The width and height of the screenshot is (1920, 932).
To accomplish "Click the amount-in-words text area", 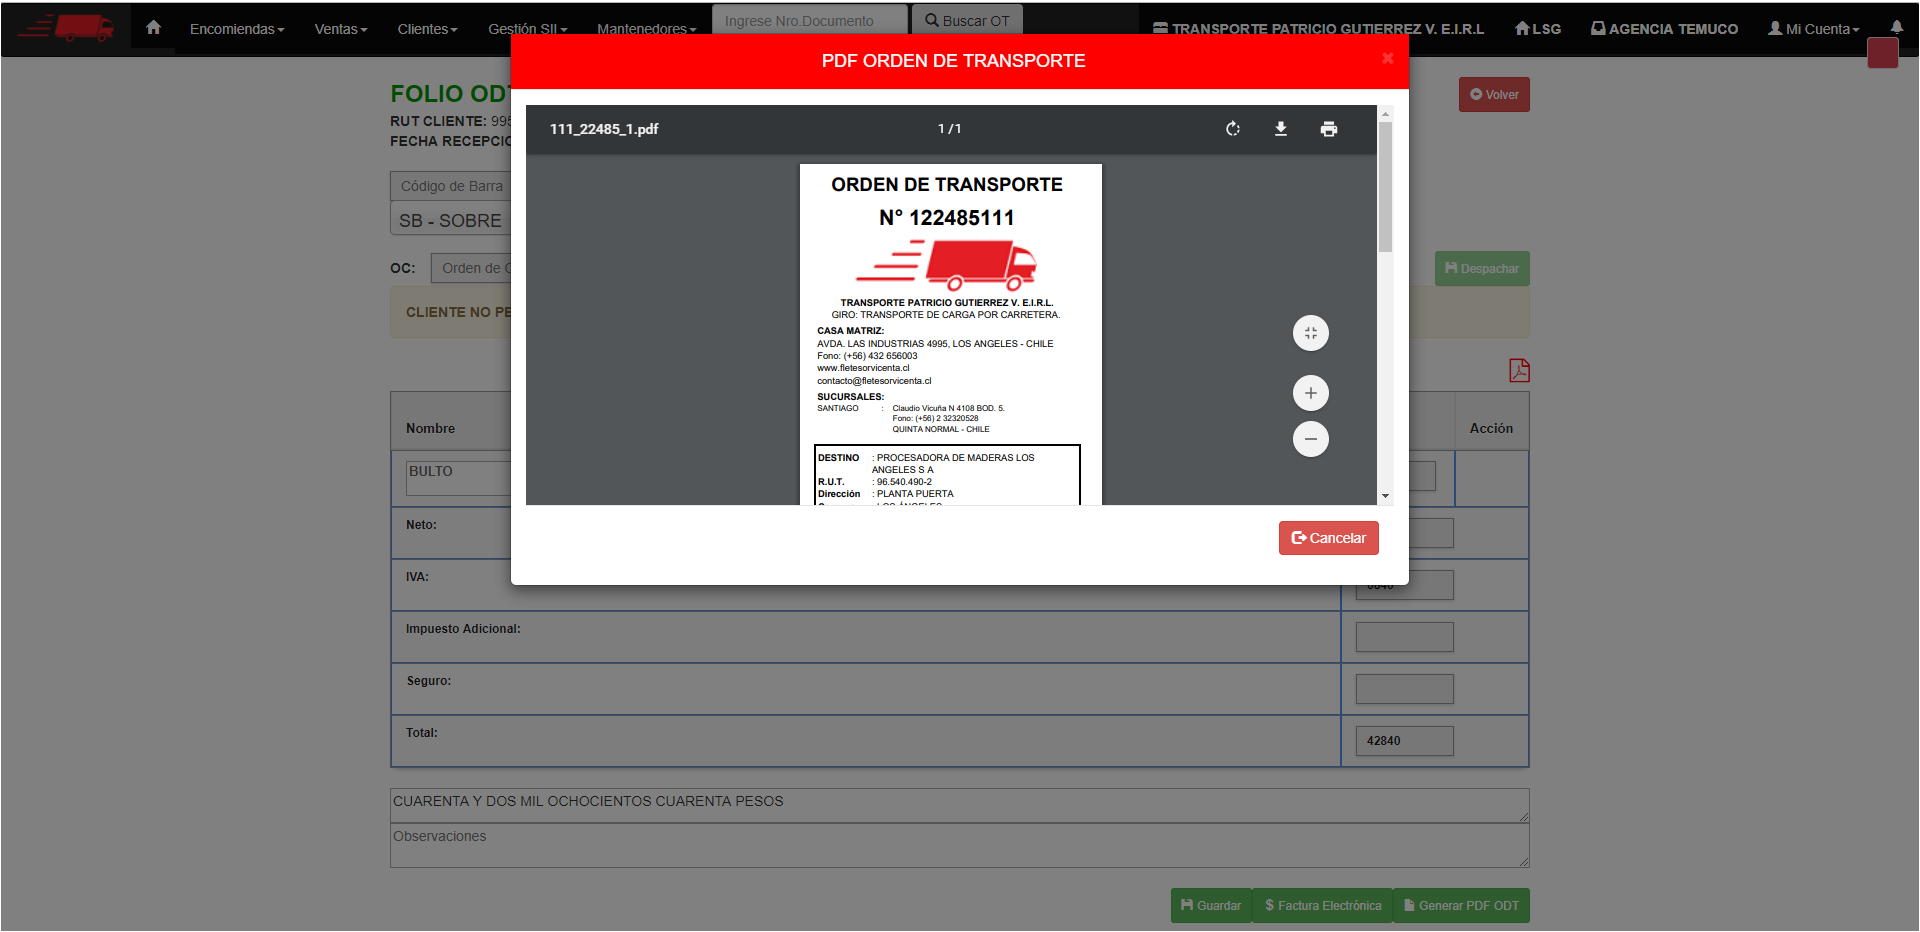I will [959, 806].
